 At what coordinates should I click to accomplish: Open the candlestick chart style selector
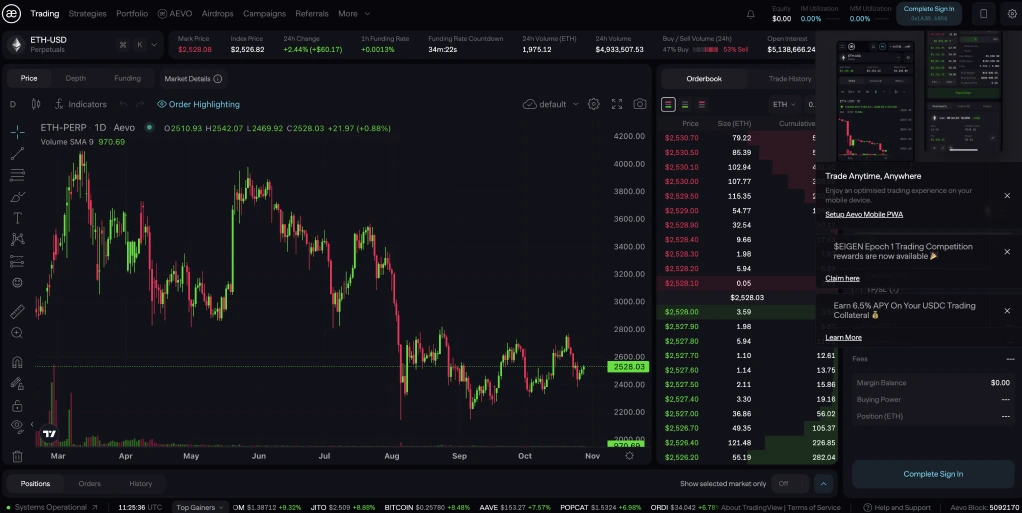point(36,104)
